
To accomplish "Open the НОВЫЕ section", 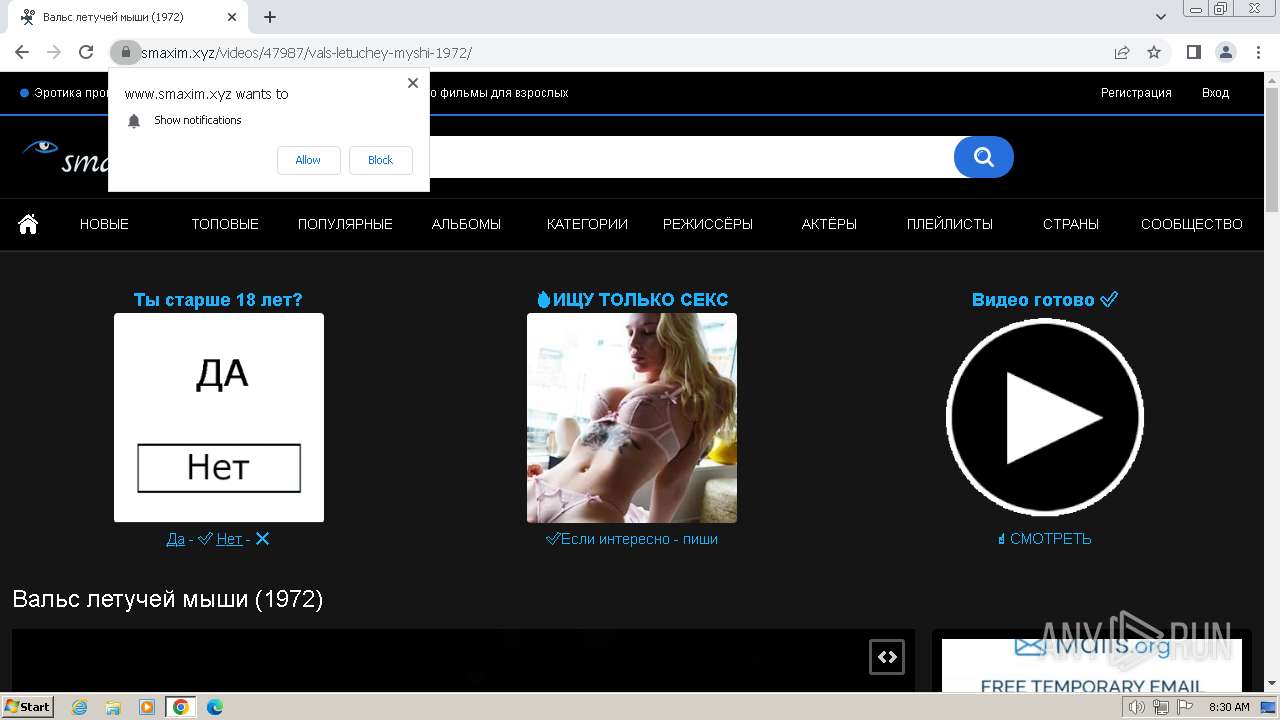I will pos(104,224).
